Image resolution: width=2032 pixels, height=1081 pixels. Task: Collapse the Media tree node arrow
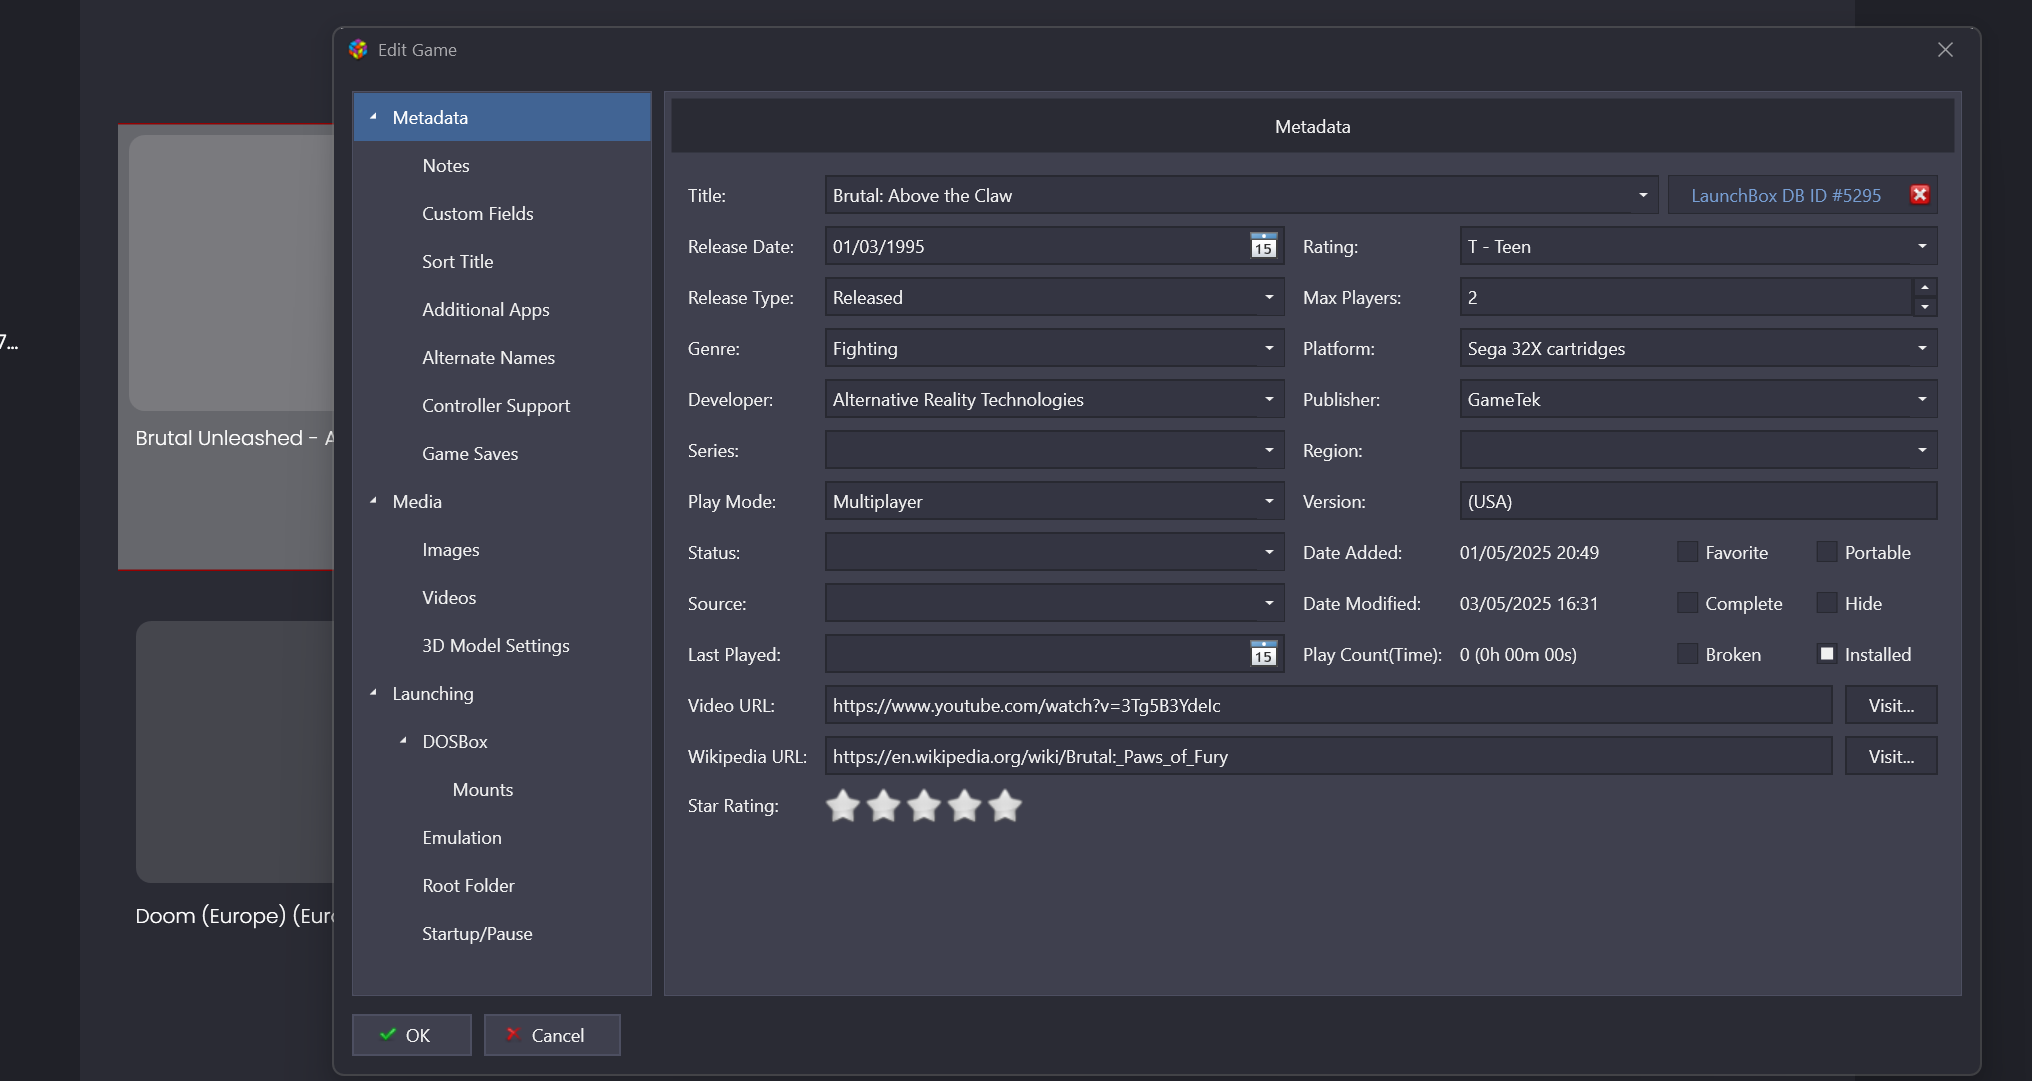(x=374, y=501)
